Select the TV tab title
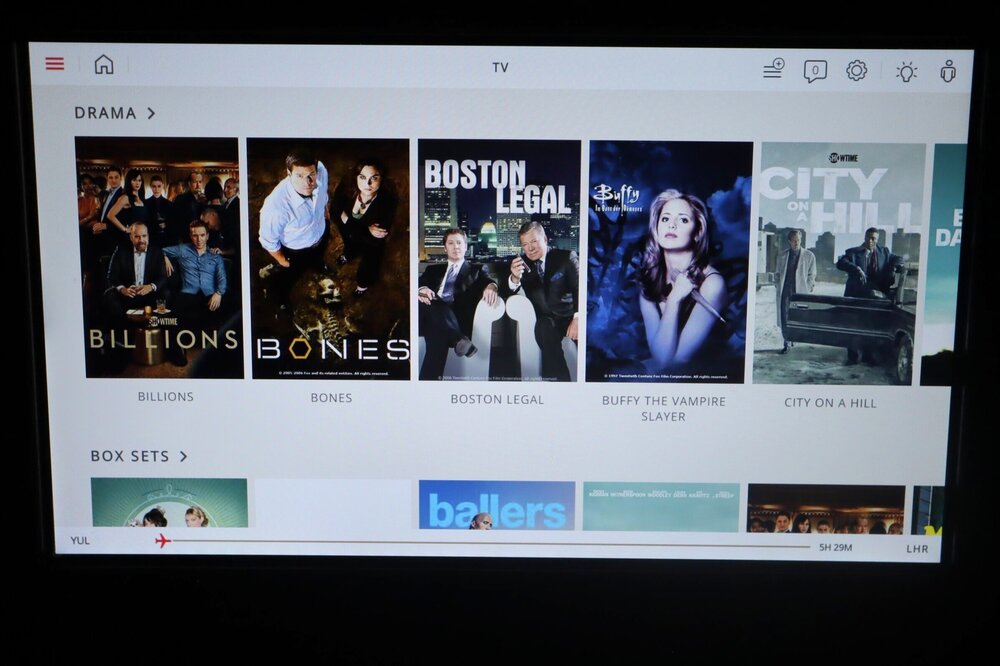1000x666 pixels. tap(499, 67)
